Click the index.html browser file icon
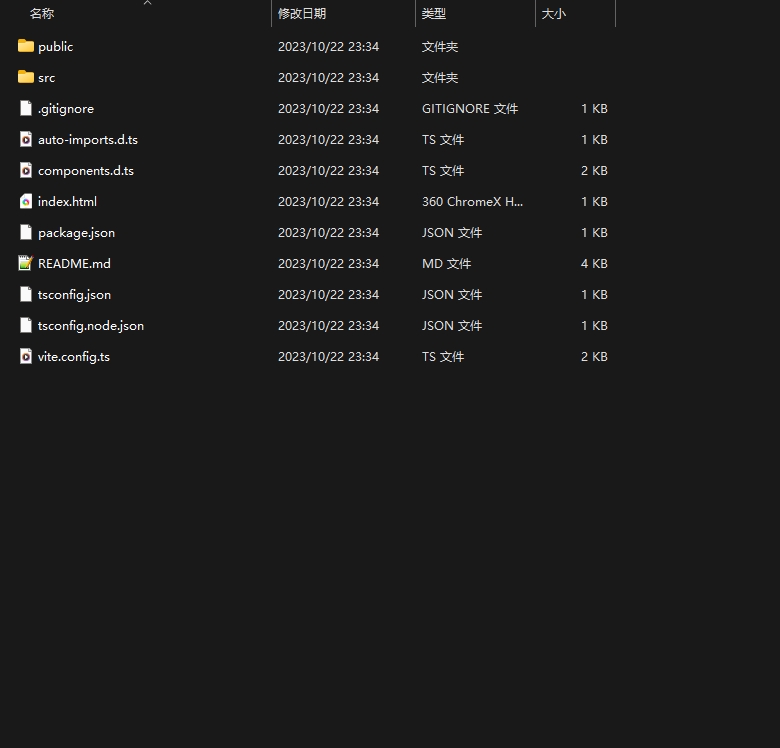The height and width of the screenshot is (748, 780). [x=26, y=201]
